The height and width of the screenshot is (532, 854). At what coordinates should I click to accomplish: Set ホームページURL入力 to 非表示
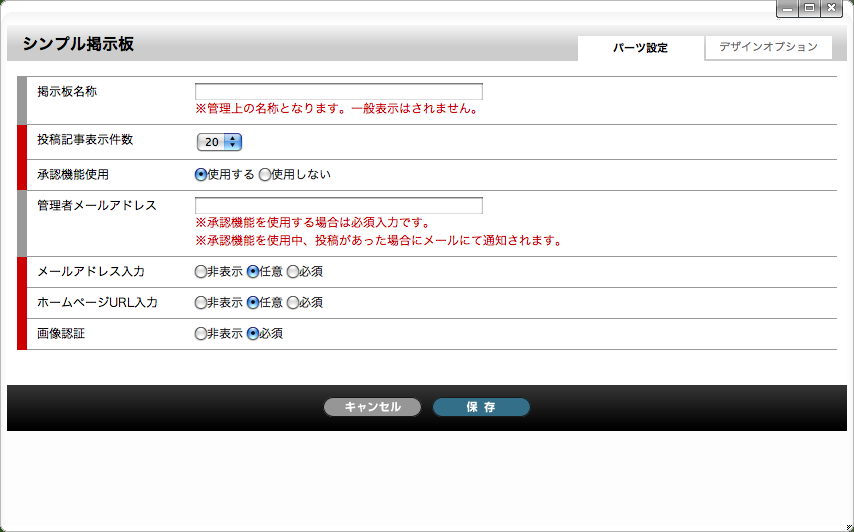[200, 303]
